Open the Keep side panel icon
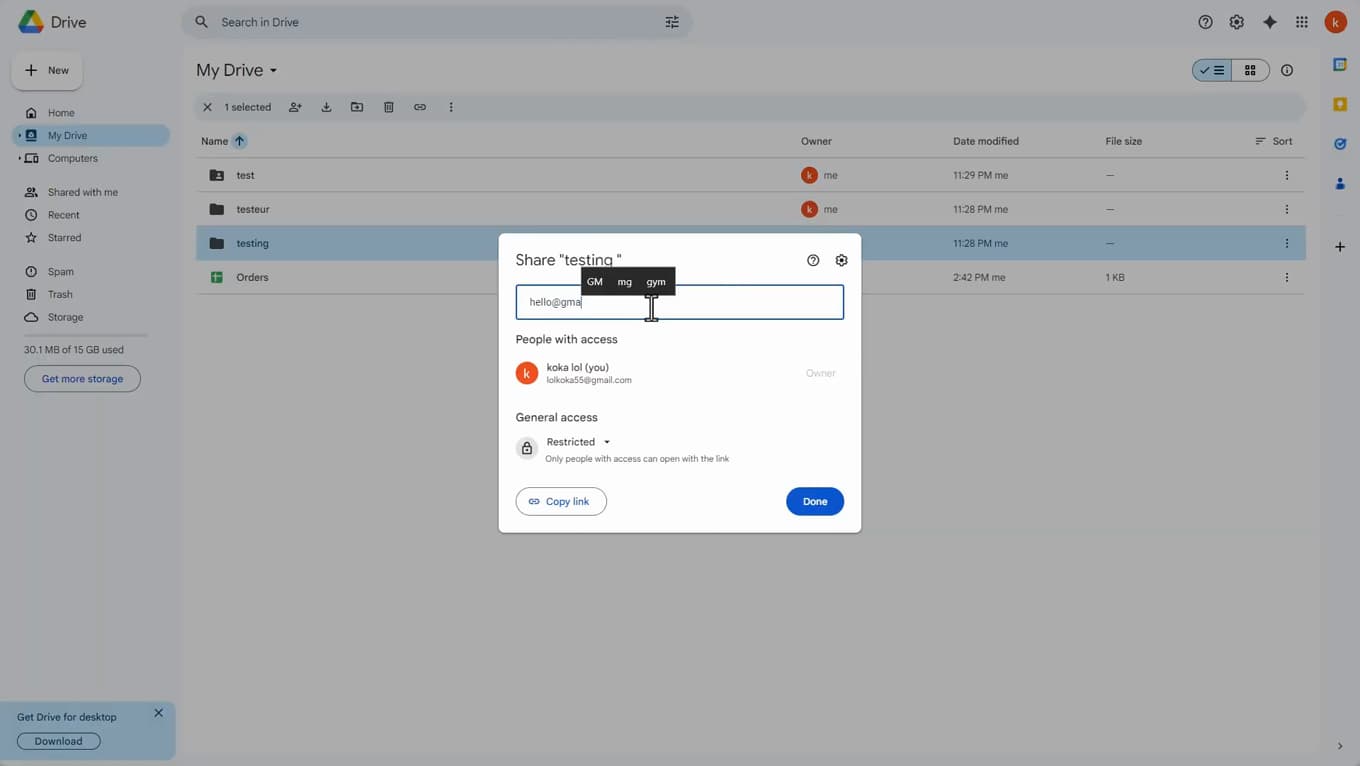Viewport: 1360px width, 766px height. [1340, 104]
